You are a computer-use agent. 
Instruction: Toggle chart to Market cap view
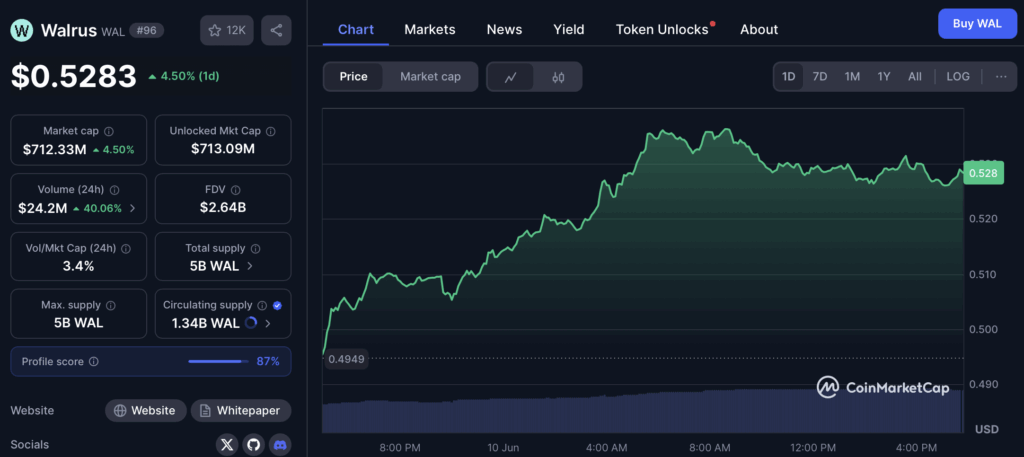pyautogui.click(x=430, y=77)
